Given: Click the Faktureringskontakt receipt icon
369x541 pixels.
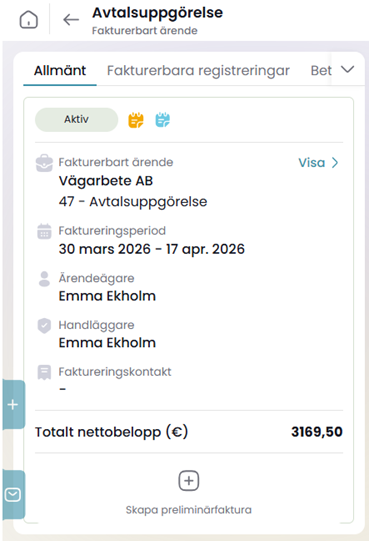Looking at the screenshot, I should [44, 373].
